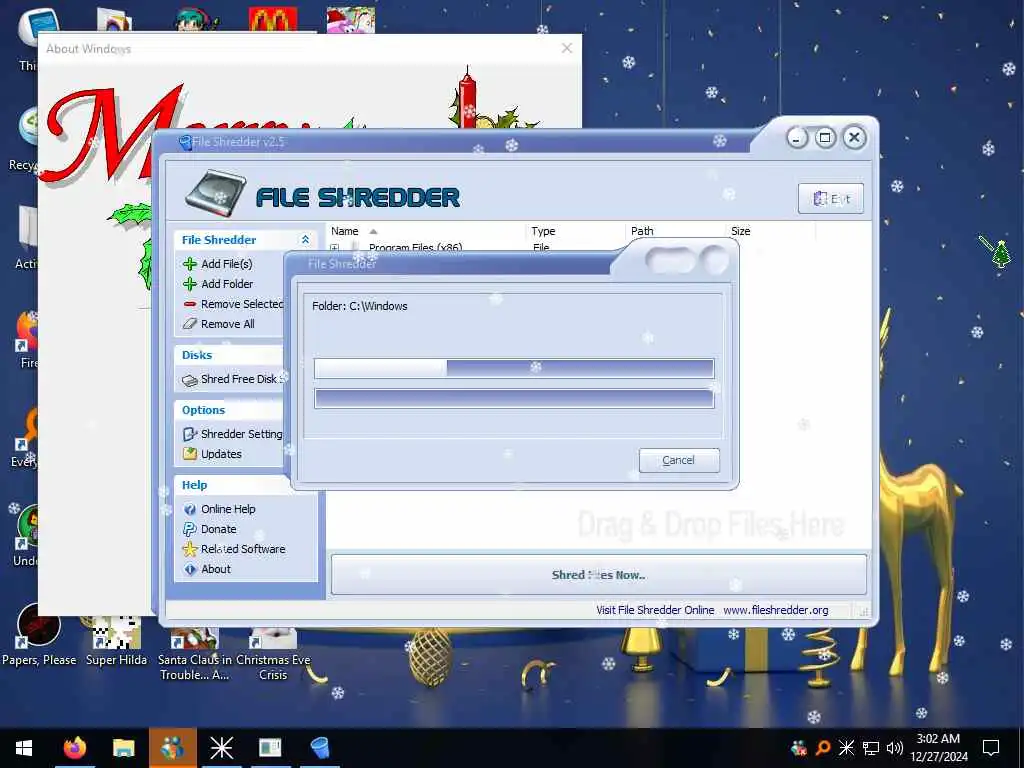1024x768 pixels.
Task: Select Remove All in the sidebar
Action: pos(227,324)
